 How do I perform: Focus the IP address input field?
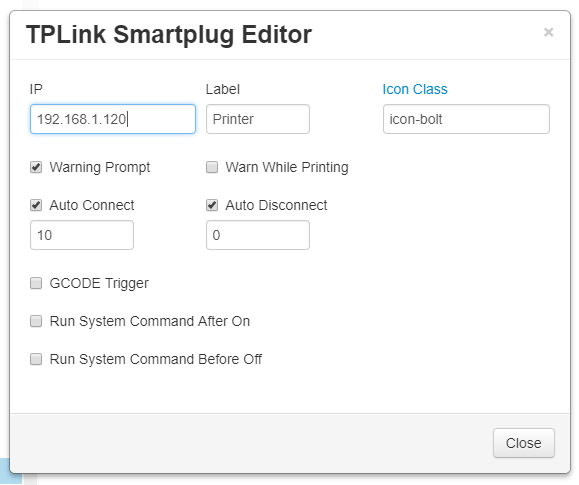[113, 119]
